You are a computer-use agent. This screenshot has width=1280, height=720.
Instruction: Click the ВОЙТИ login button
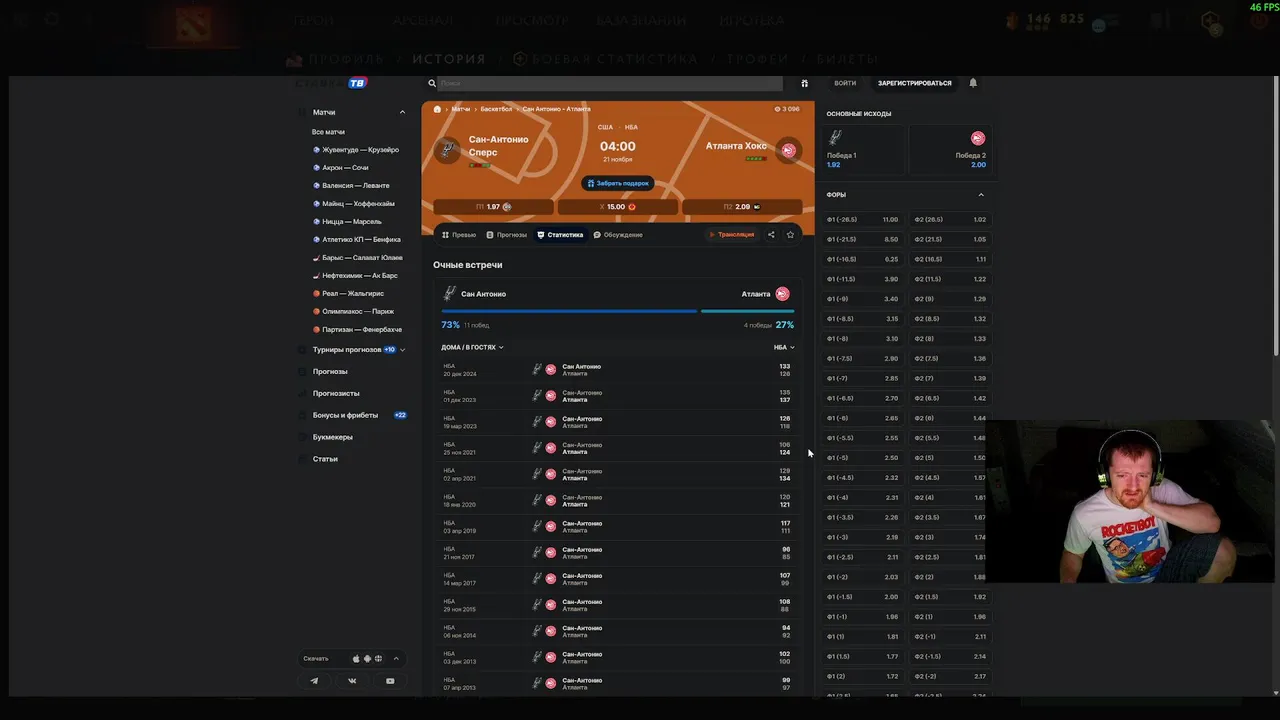click(x=845, y=83)
